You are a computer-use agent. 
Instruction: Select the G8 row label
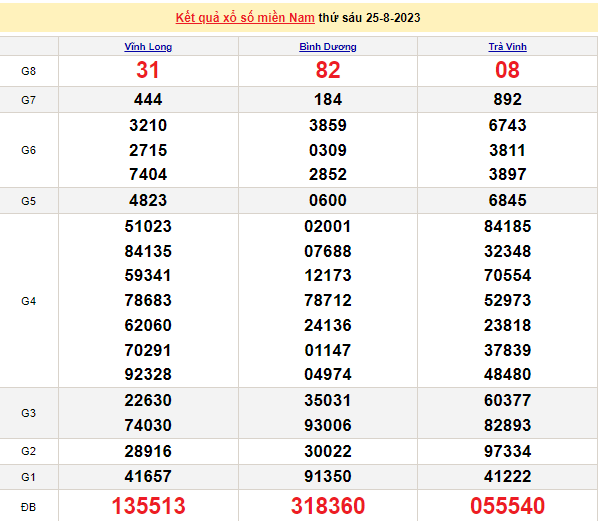point(29,71)
